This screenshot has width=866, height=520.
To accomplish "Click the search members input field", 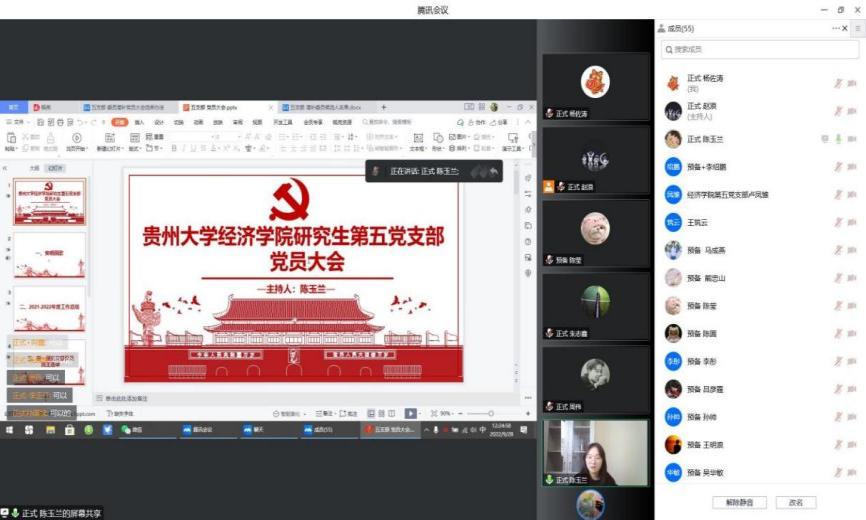I will (x=759, y=50).
